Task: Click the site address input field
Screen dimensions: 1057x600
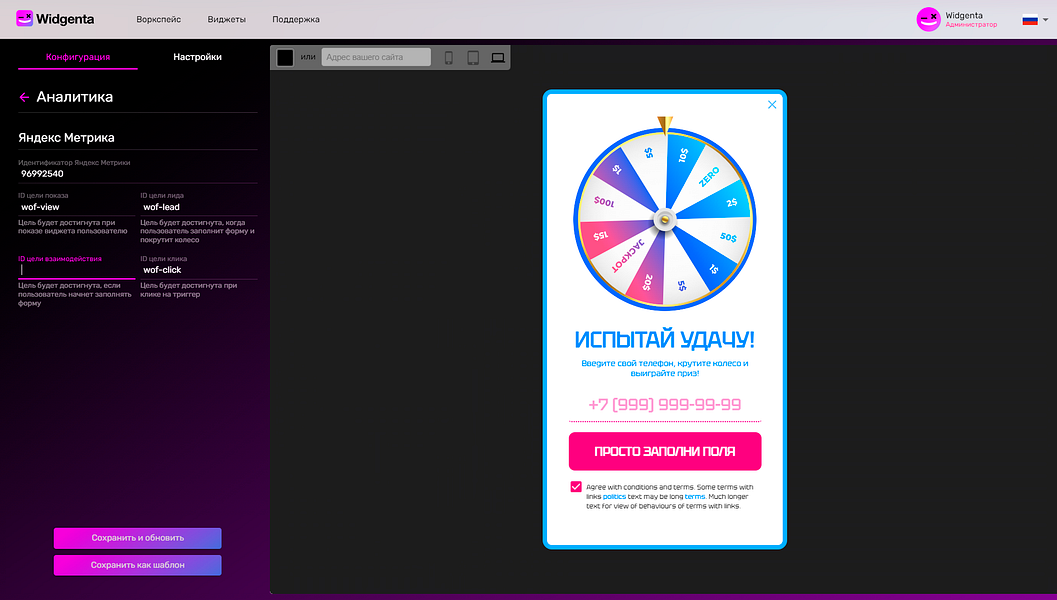Action: 375,57
